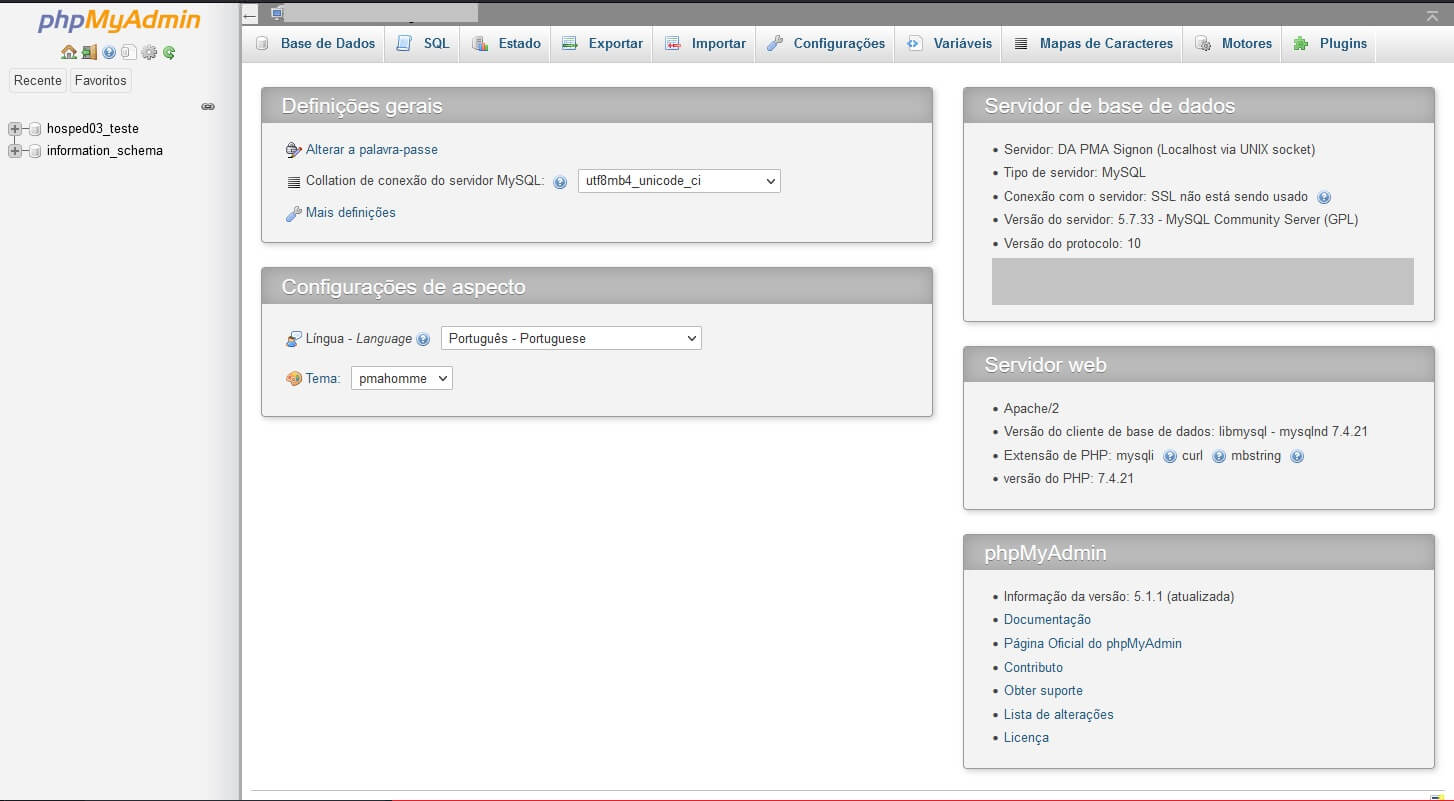Click the collapse chevron icon at top right
Viewport: 1454px width, 801px height.
1432,15
